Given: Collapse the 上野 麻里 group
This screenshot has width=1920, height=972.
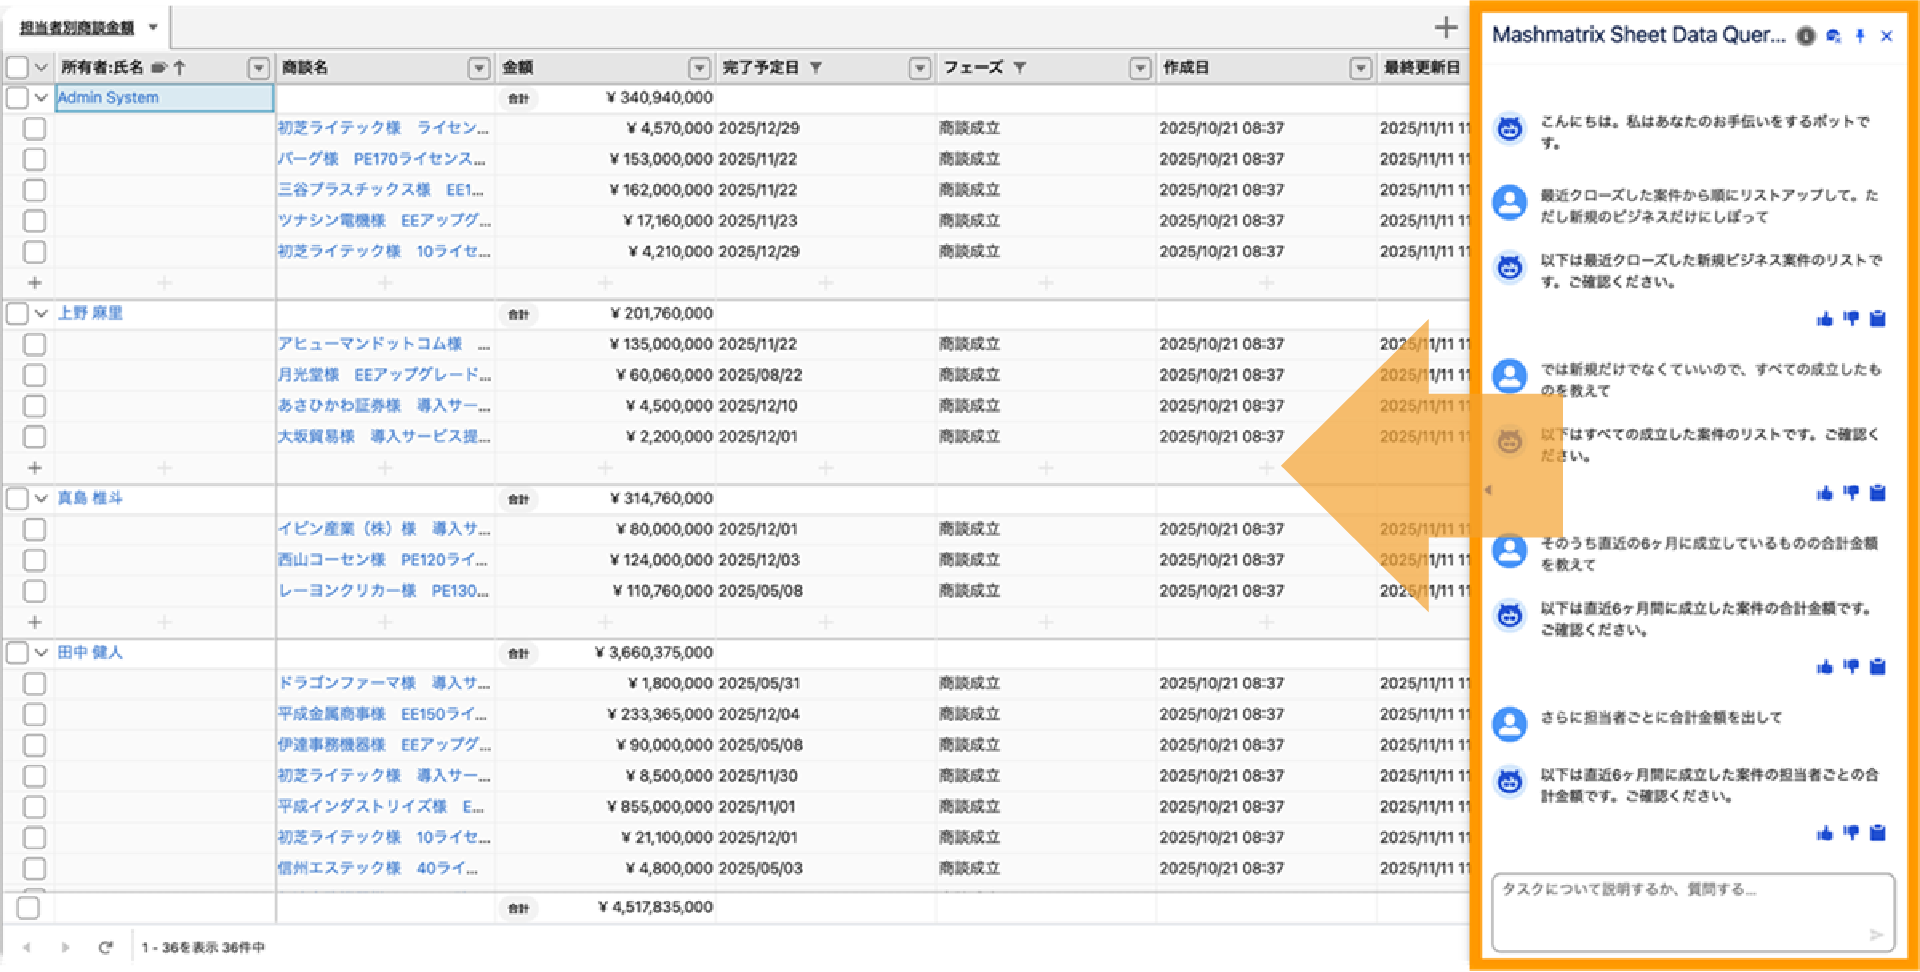Looking at the screenshot, I should 41,313.
